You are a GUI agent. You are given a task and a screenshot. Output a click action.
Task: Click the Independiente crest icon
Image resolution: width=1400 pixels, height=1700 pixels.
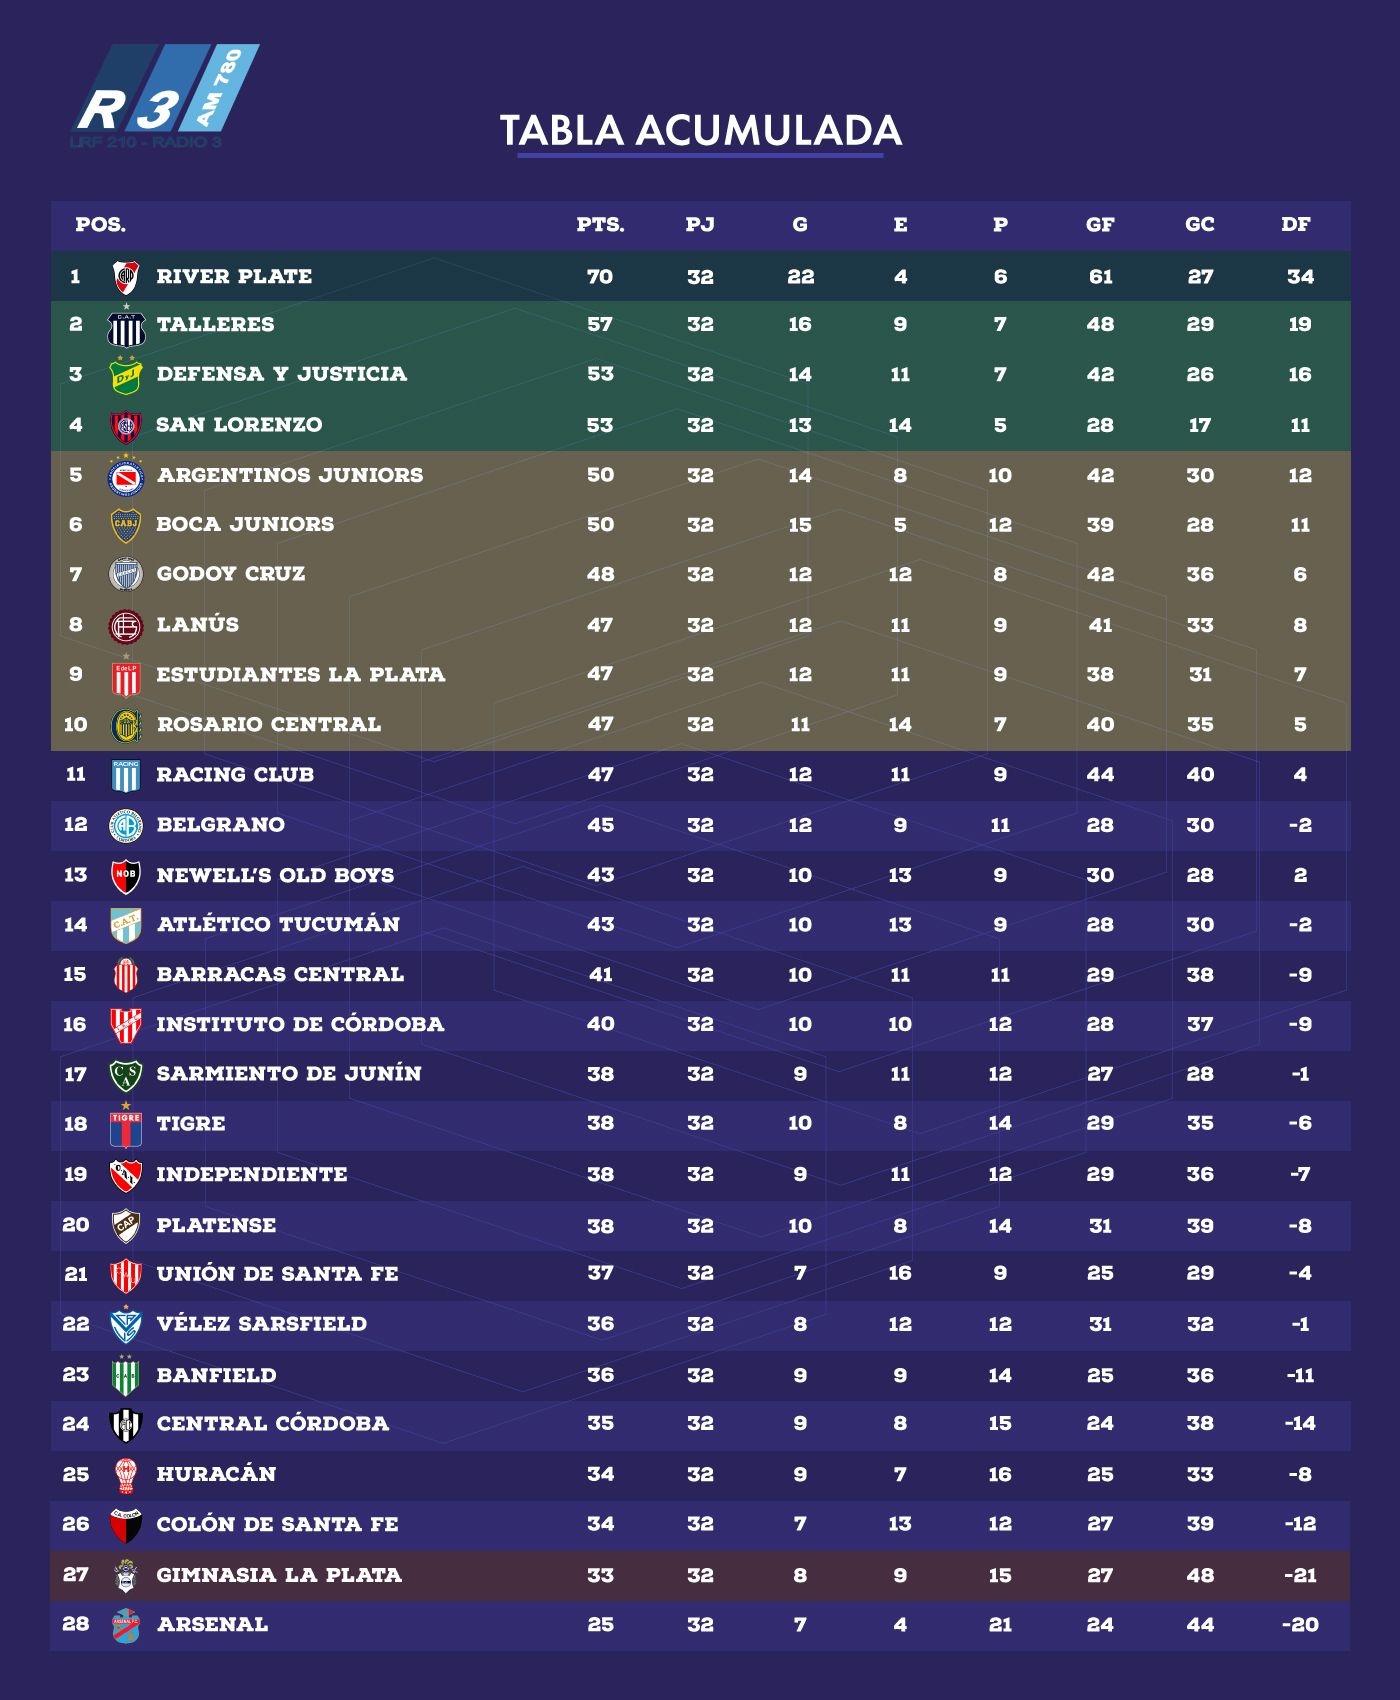click(126, 1175)
